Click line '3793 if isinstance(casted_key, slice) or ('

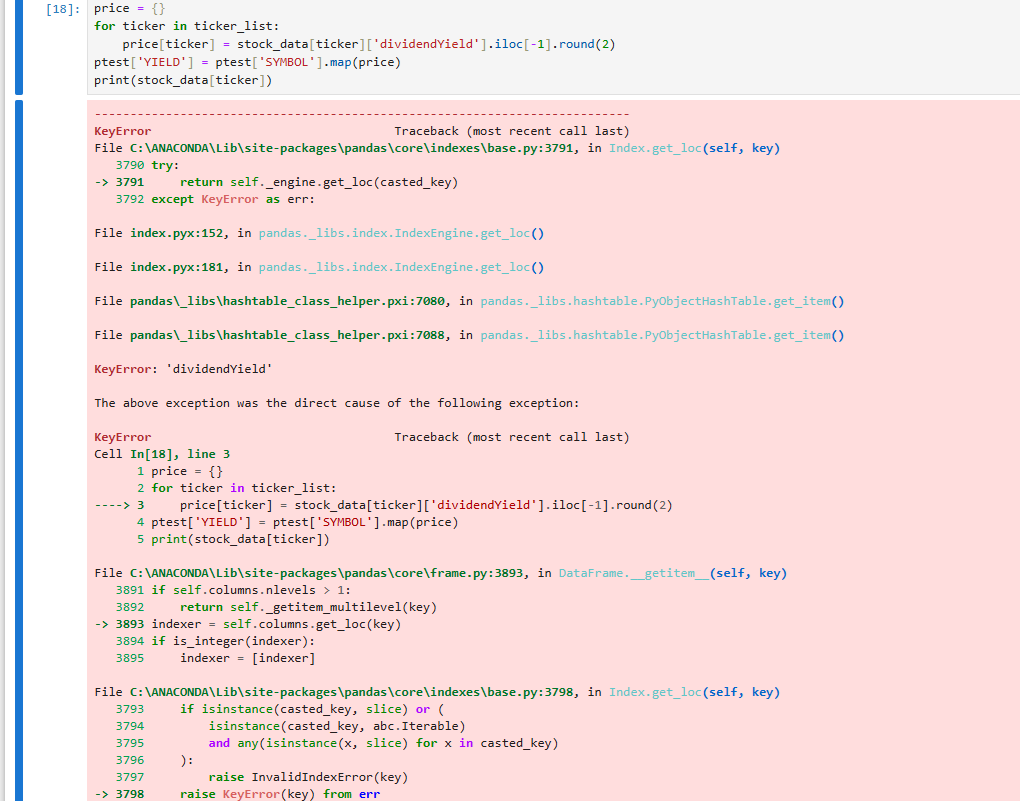[280, 709]
